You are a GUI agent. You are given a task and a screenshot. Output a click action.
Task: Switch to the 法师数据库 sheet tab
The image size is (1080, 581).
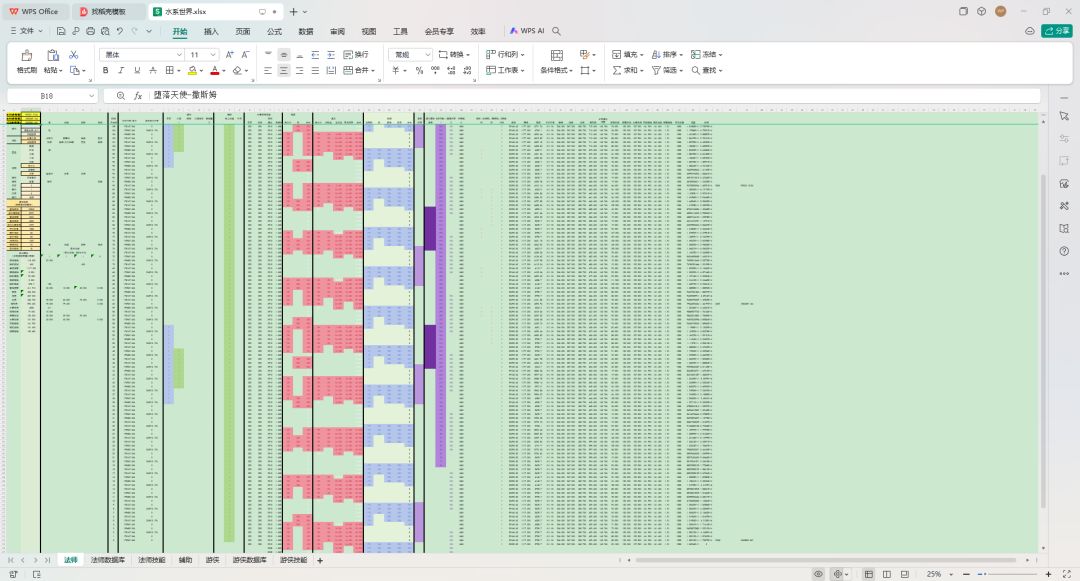coord(108,560)
